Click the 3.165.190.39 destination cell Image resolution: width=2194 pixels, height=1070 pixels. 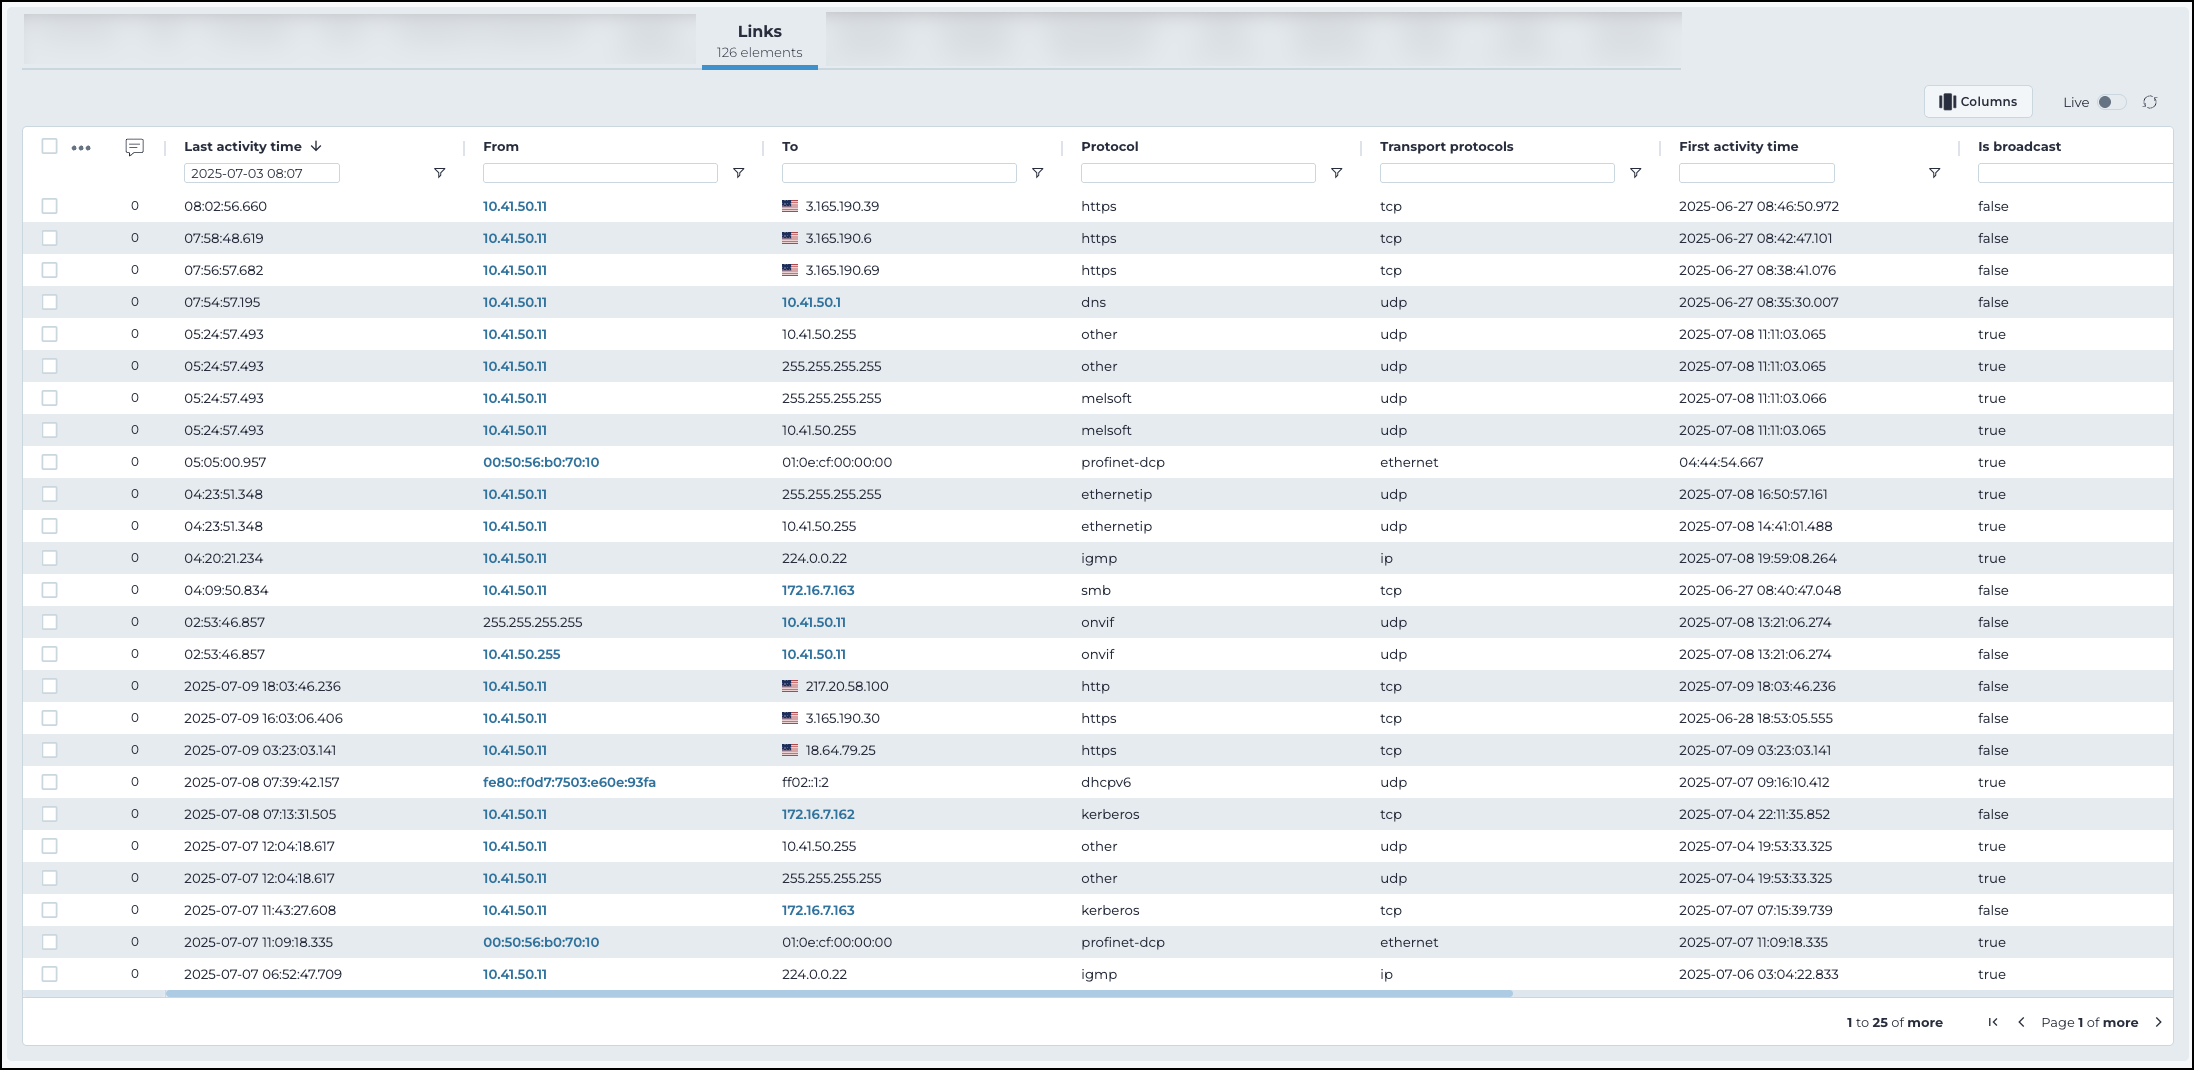[842, 206]
